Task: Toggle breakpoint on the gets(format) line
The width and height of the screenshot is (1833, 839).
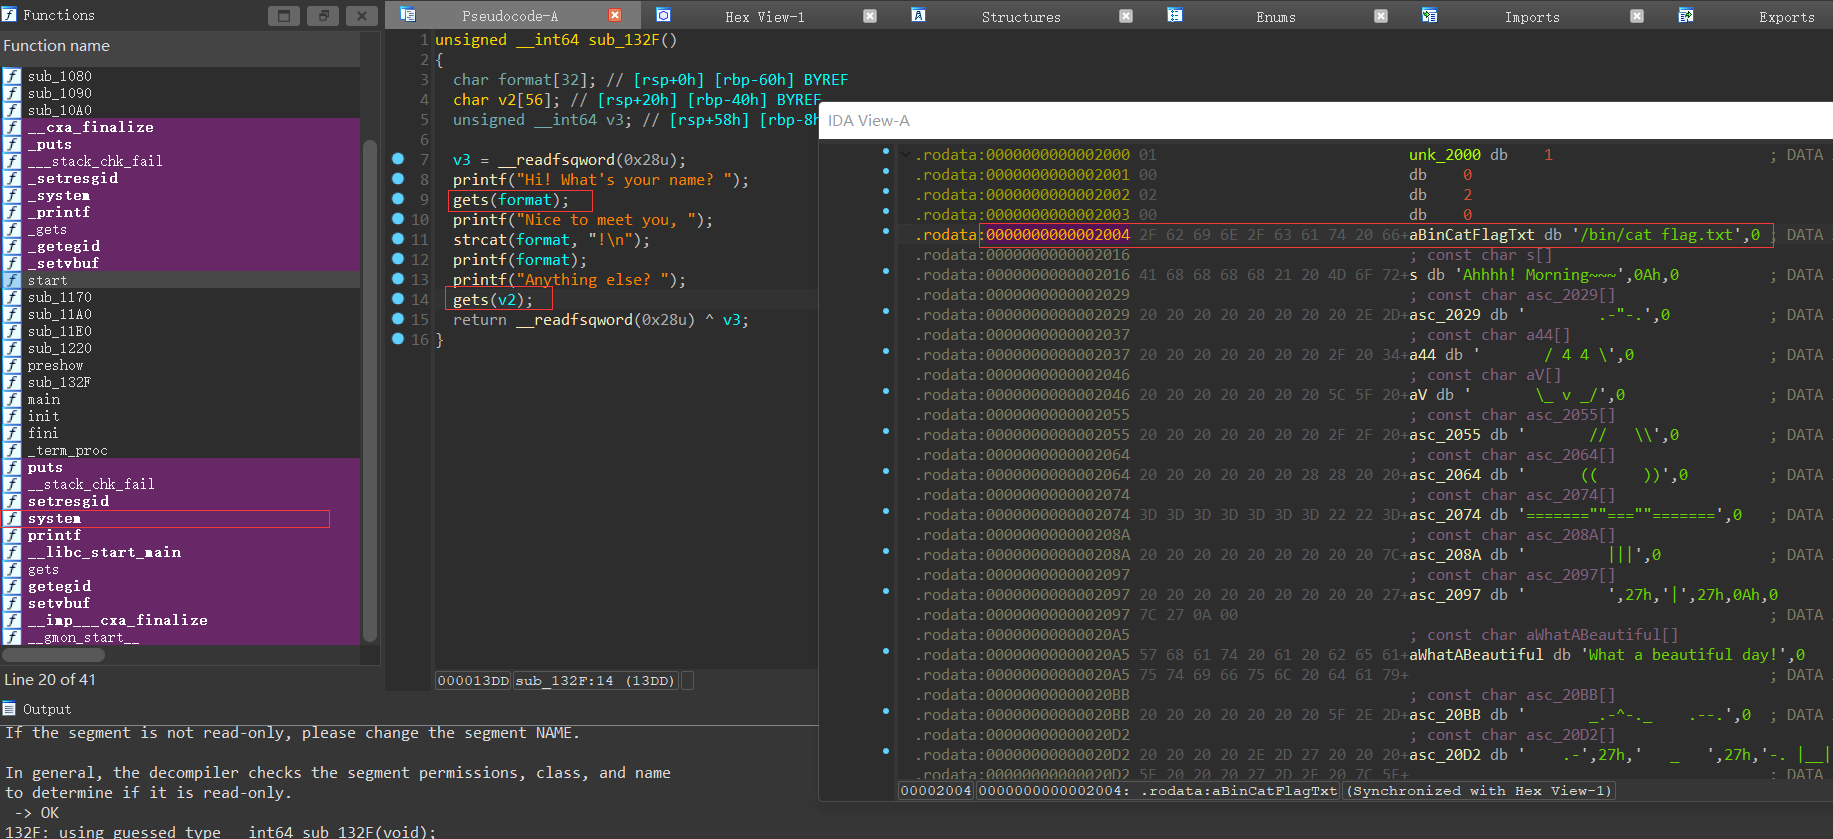Action: click(398, 199)
